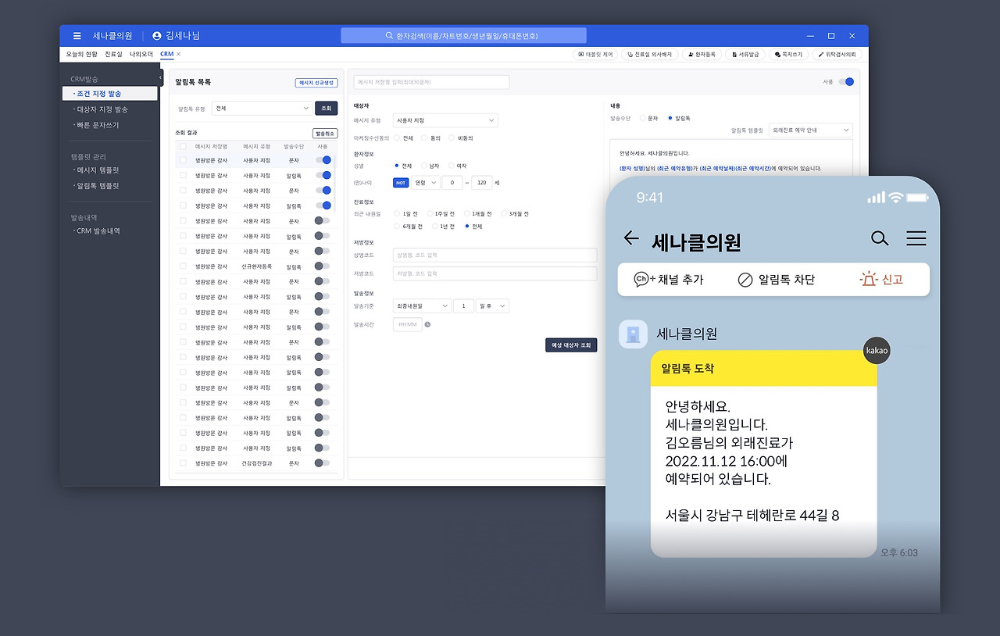Screen dimensions: 1000x636
Task: Click the 알림톡 도착 message bubble on phone
Action: coord(763,454)
